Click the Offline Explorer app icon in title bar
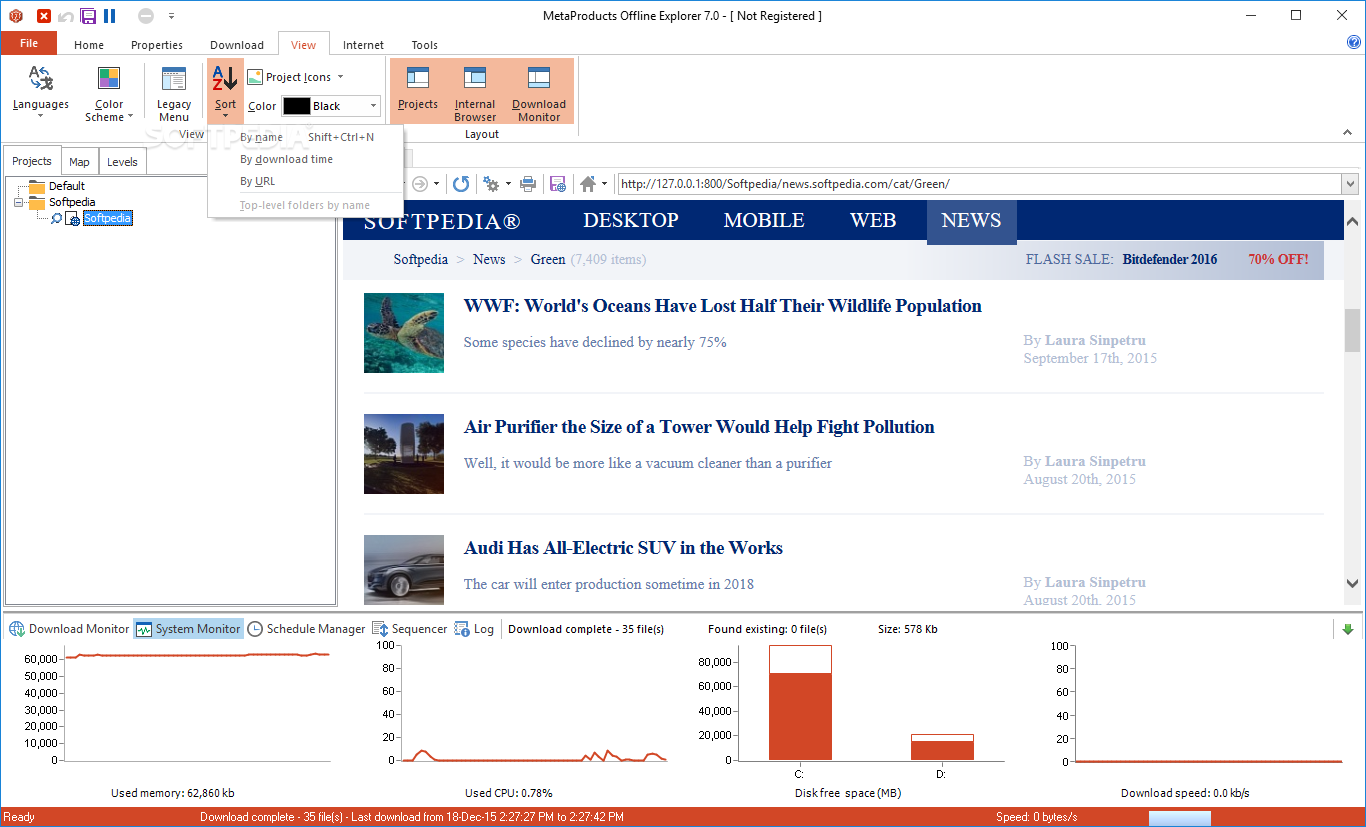This screenshot has height=827, width=1366. 16,16
